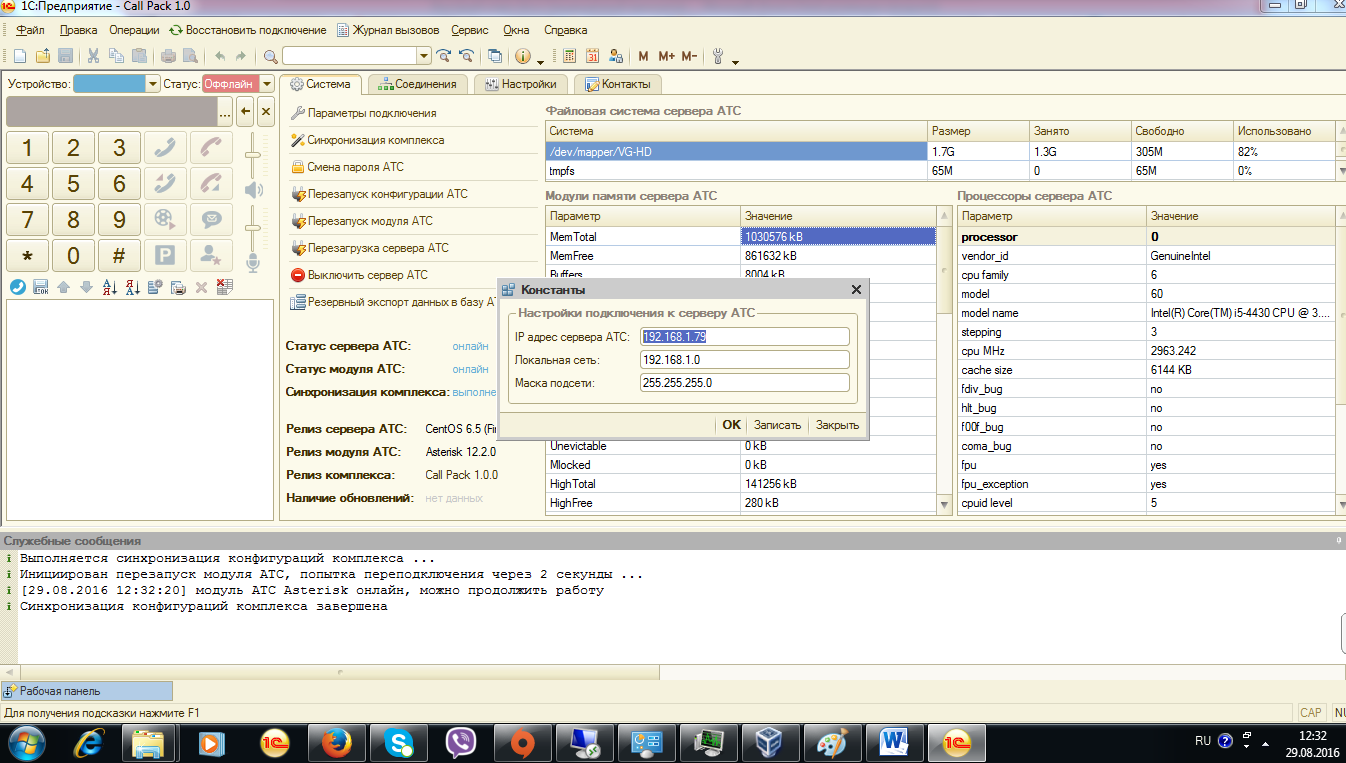This screenshot has height=763, width=1346.
Task: Click Закрыть in Константы dialog
Action: tap(837, 425)
